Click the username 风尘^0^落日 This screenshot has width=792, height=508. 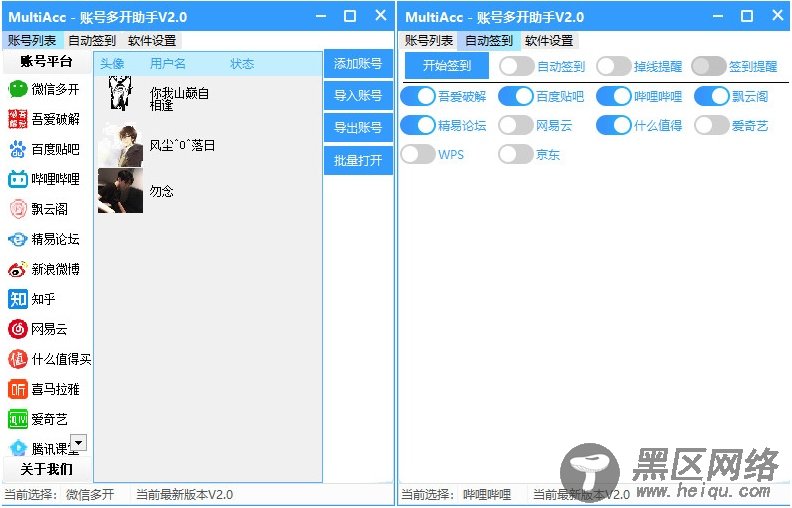coord(182,145)
